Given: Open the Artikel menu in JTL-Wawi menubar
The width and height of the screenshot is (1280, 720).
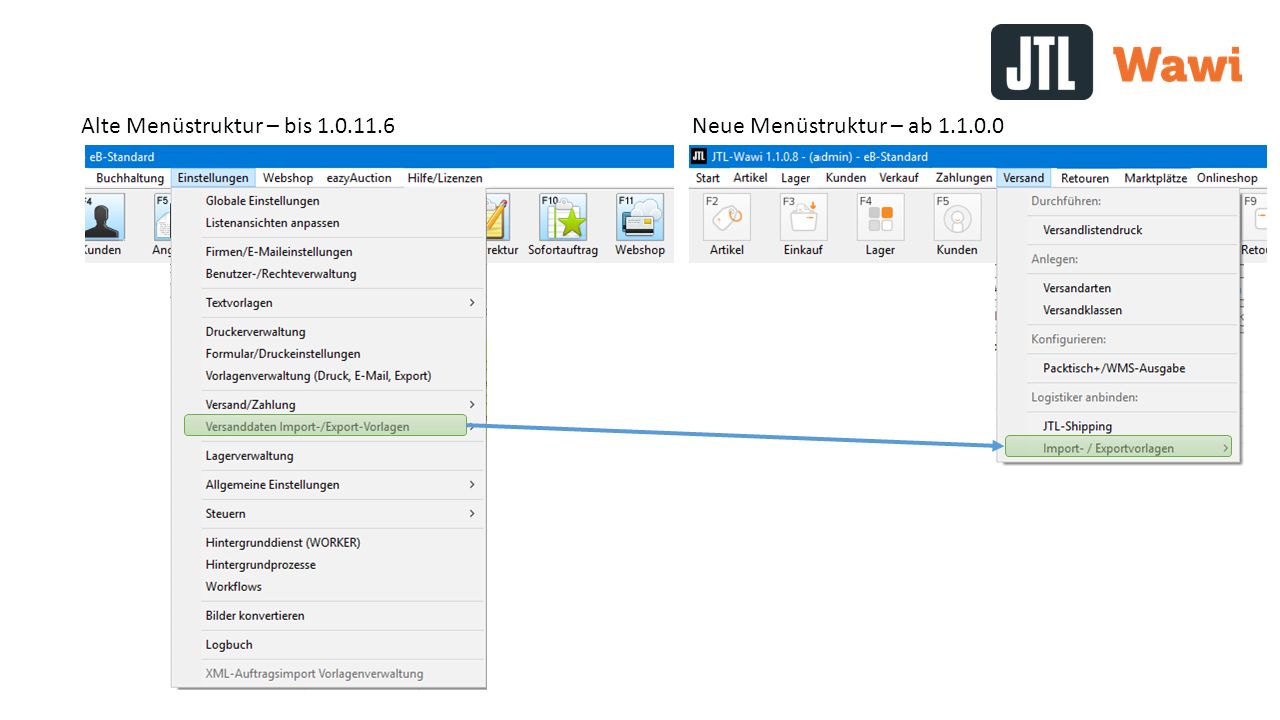Looking at the screenshot, I should pyautogui.click(x=750, y=178).
